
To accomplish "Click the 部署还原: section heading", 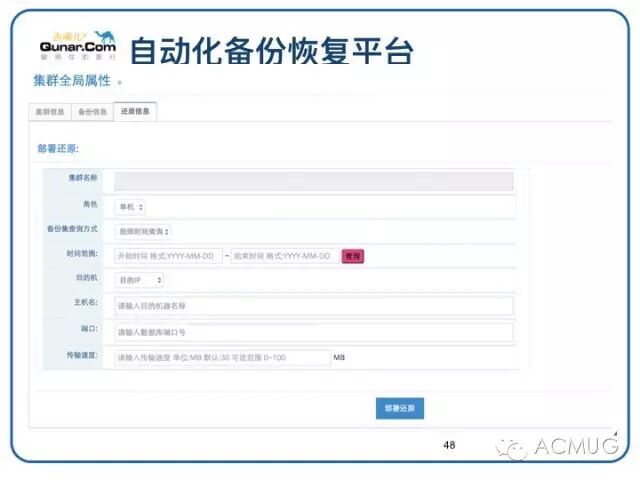I will (x=58, y=148).
